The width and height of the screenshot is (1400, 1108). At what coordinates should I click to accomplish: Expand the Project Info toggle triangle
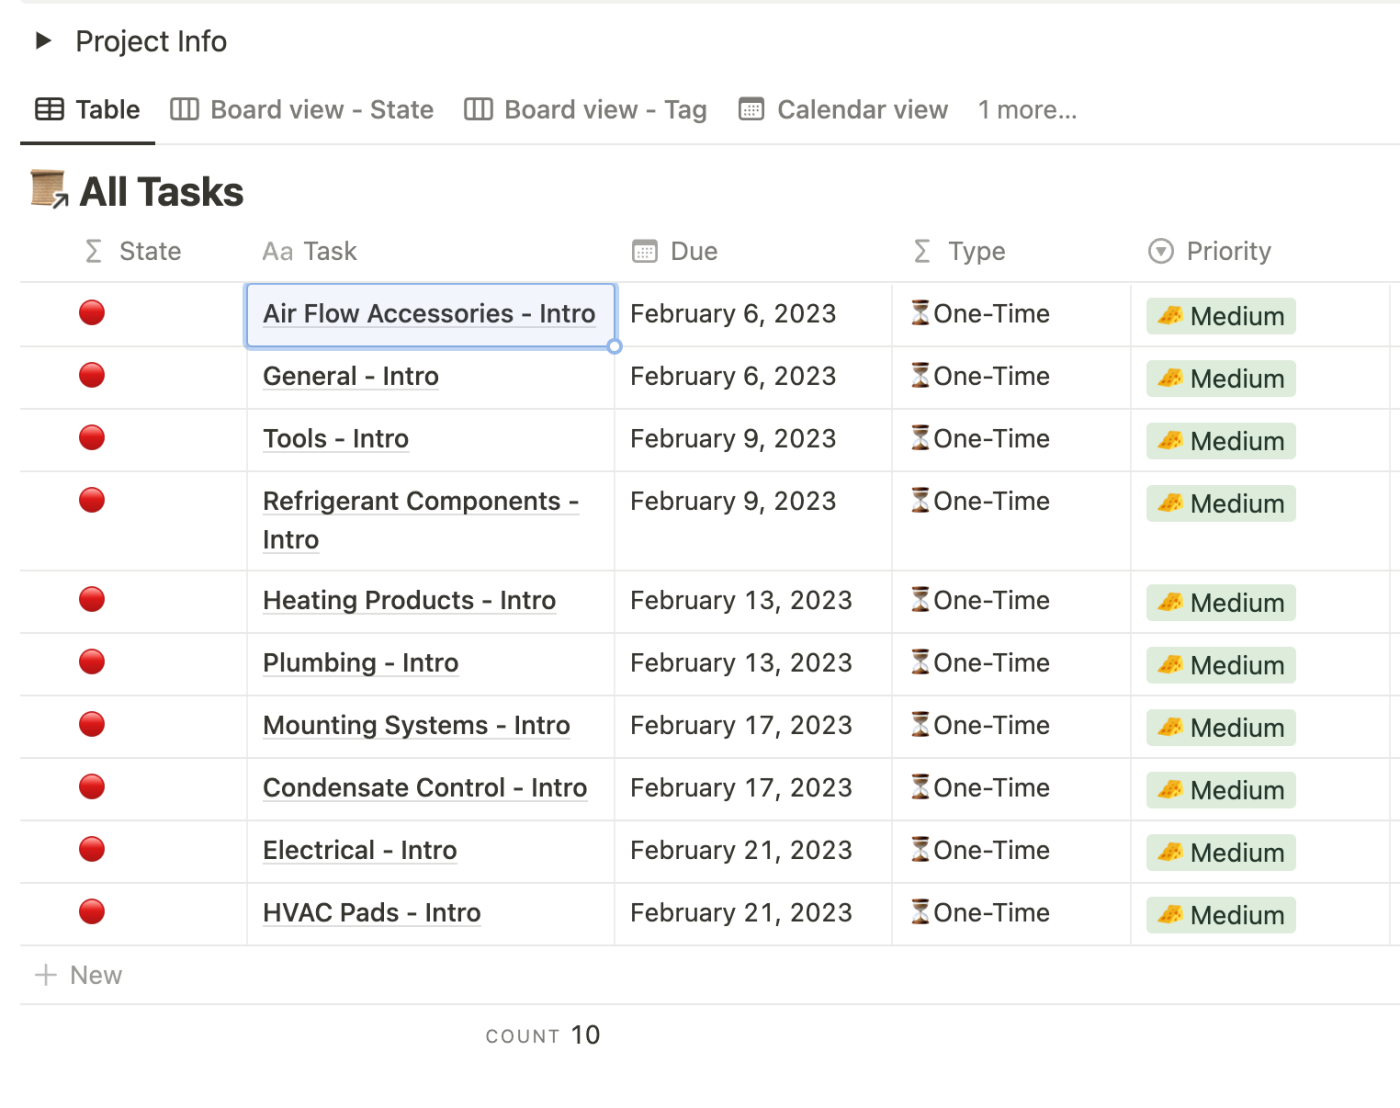43,41
